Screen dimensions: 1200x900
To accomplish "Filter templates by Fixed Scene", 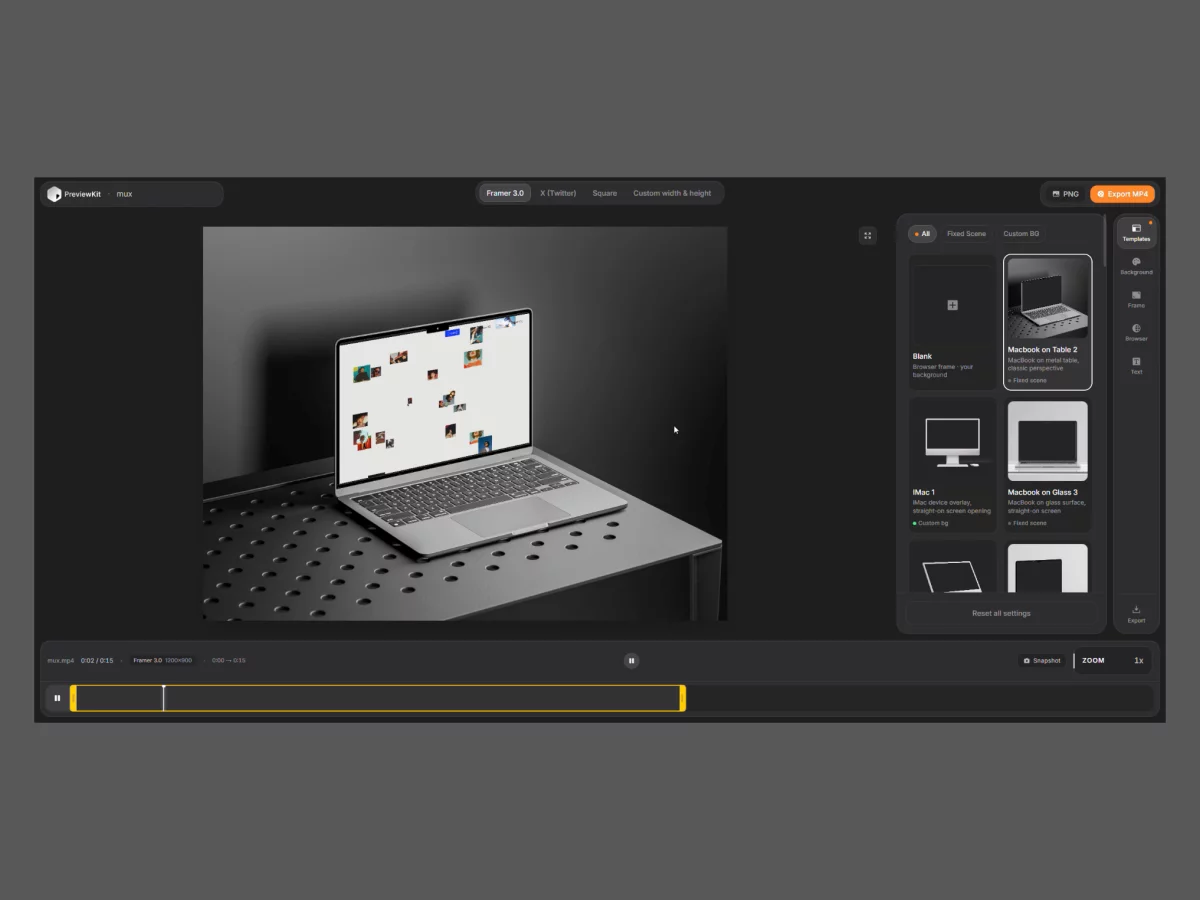I will coord(966,234).
